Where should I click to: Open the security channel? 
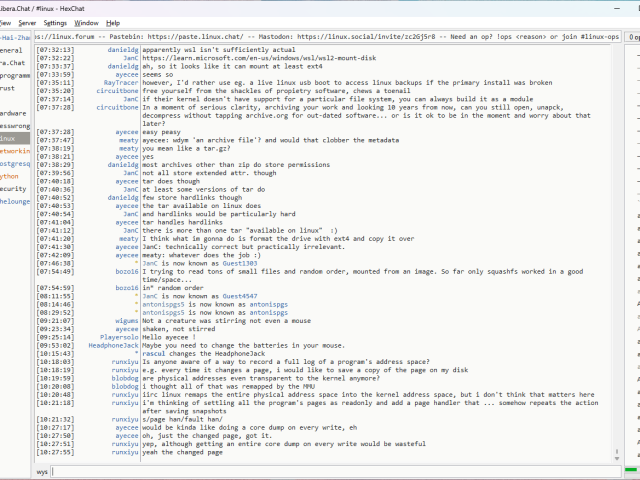click(x=12, y=188)
